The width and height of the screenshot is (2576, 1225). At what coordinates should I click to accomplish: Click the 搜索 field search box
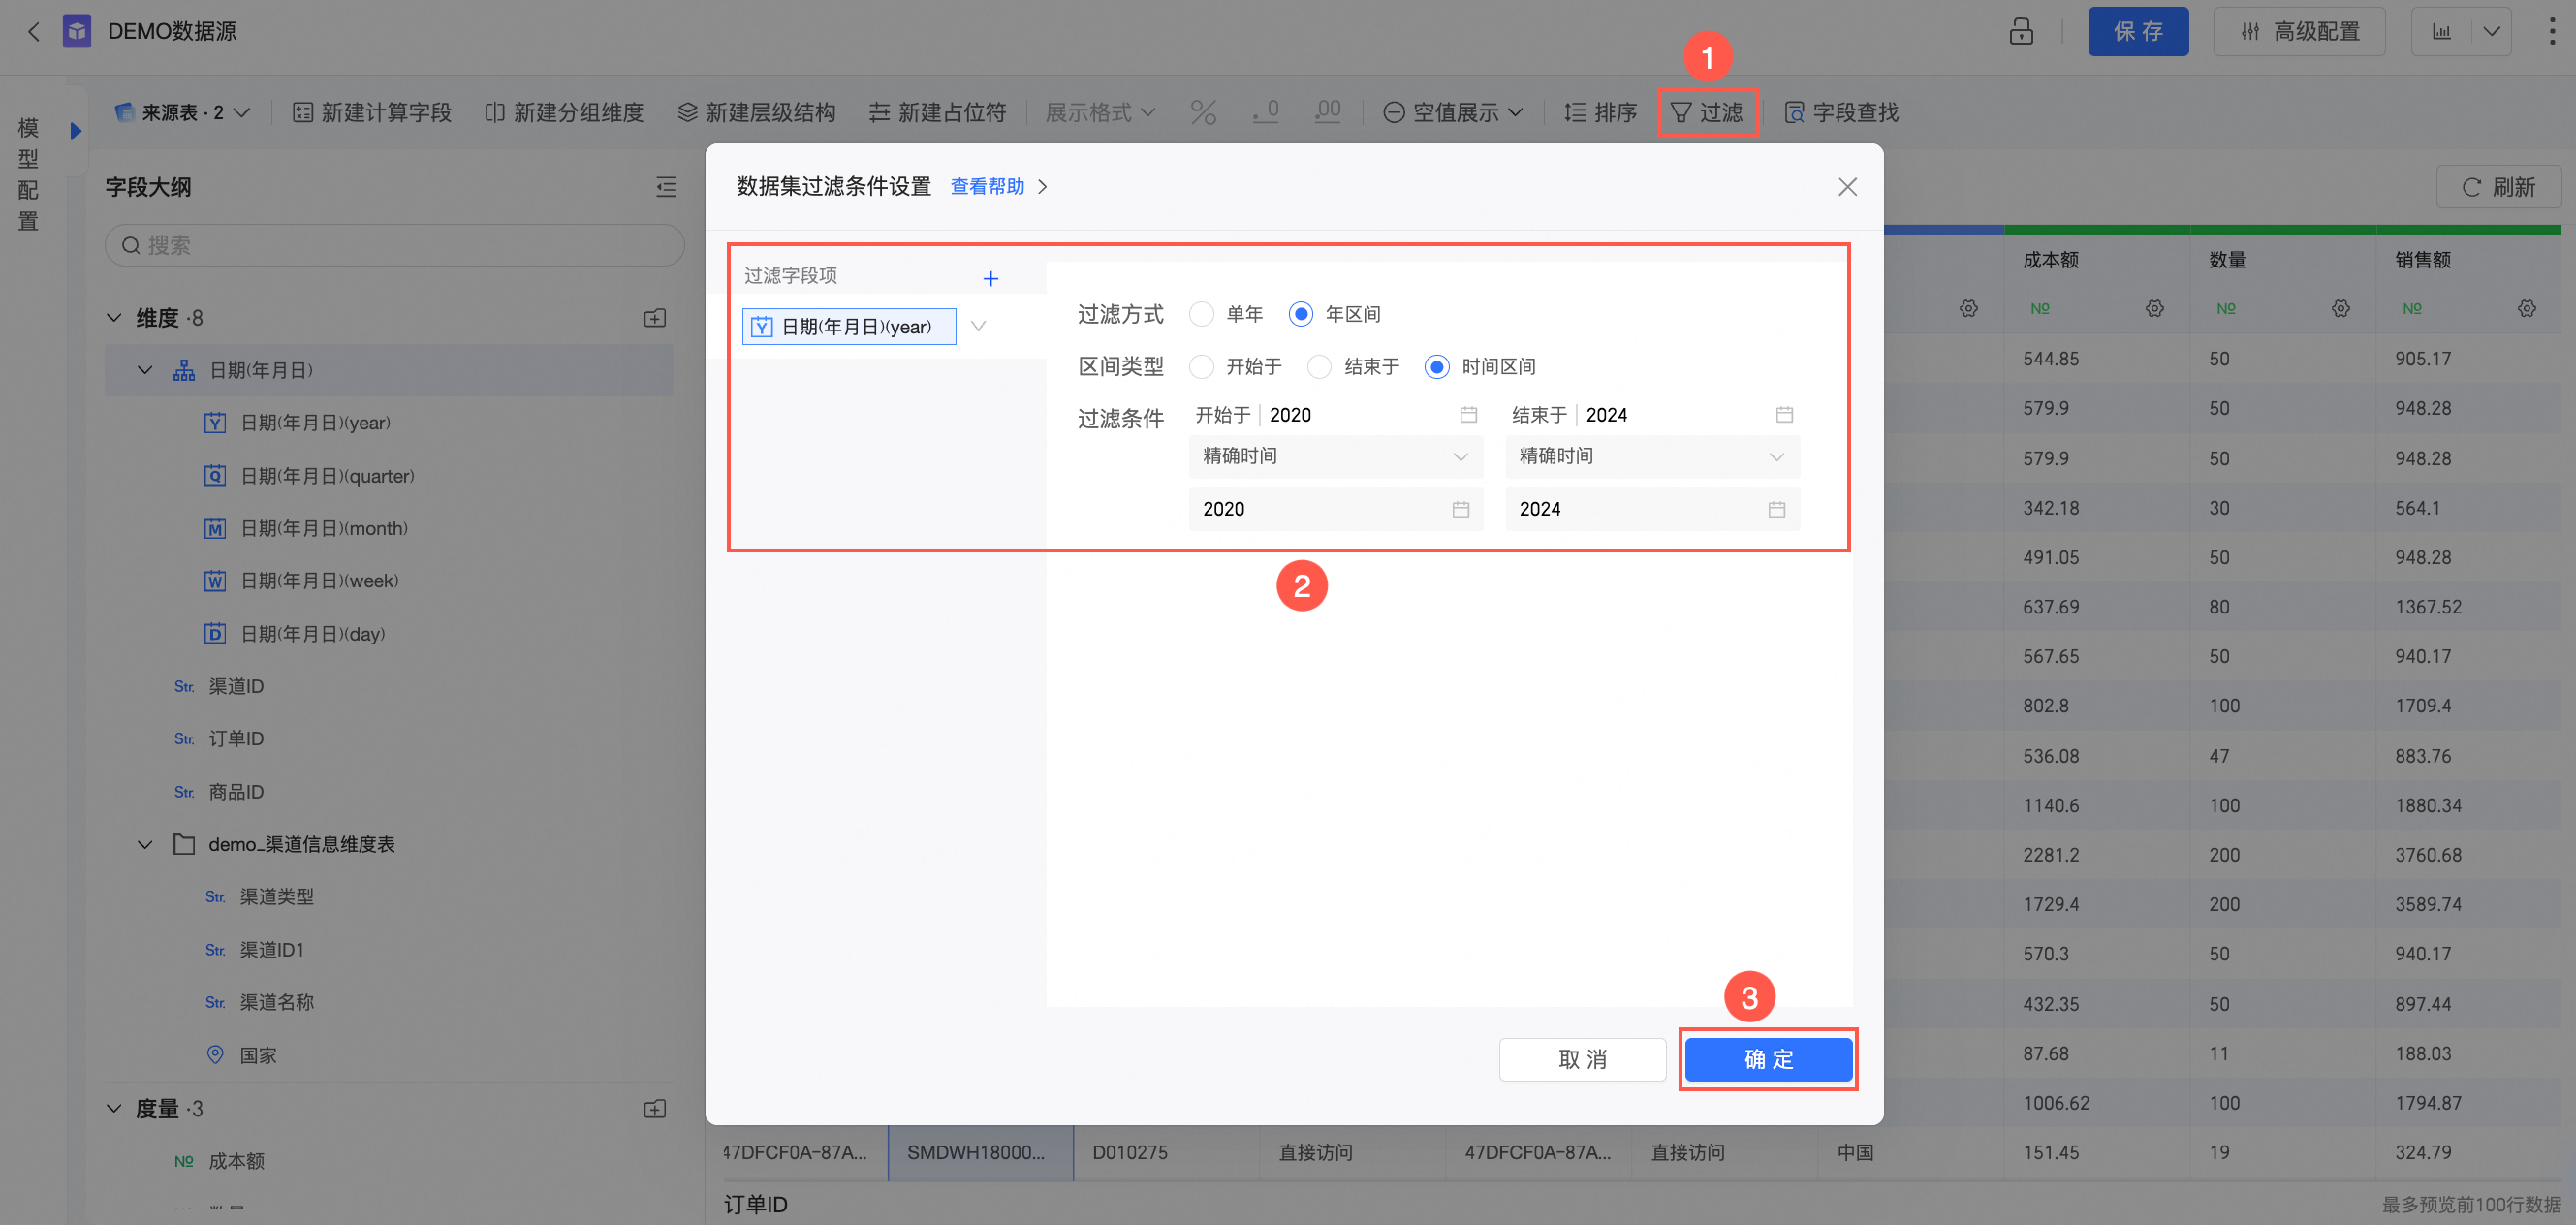(x=395, y=245)
